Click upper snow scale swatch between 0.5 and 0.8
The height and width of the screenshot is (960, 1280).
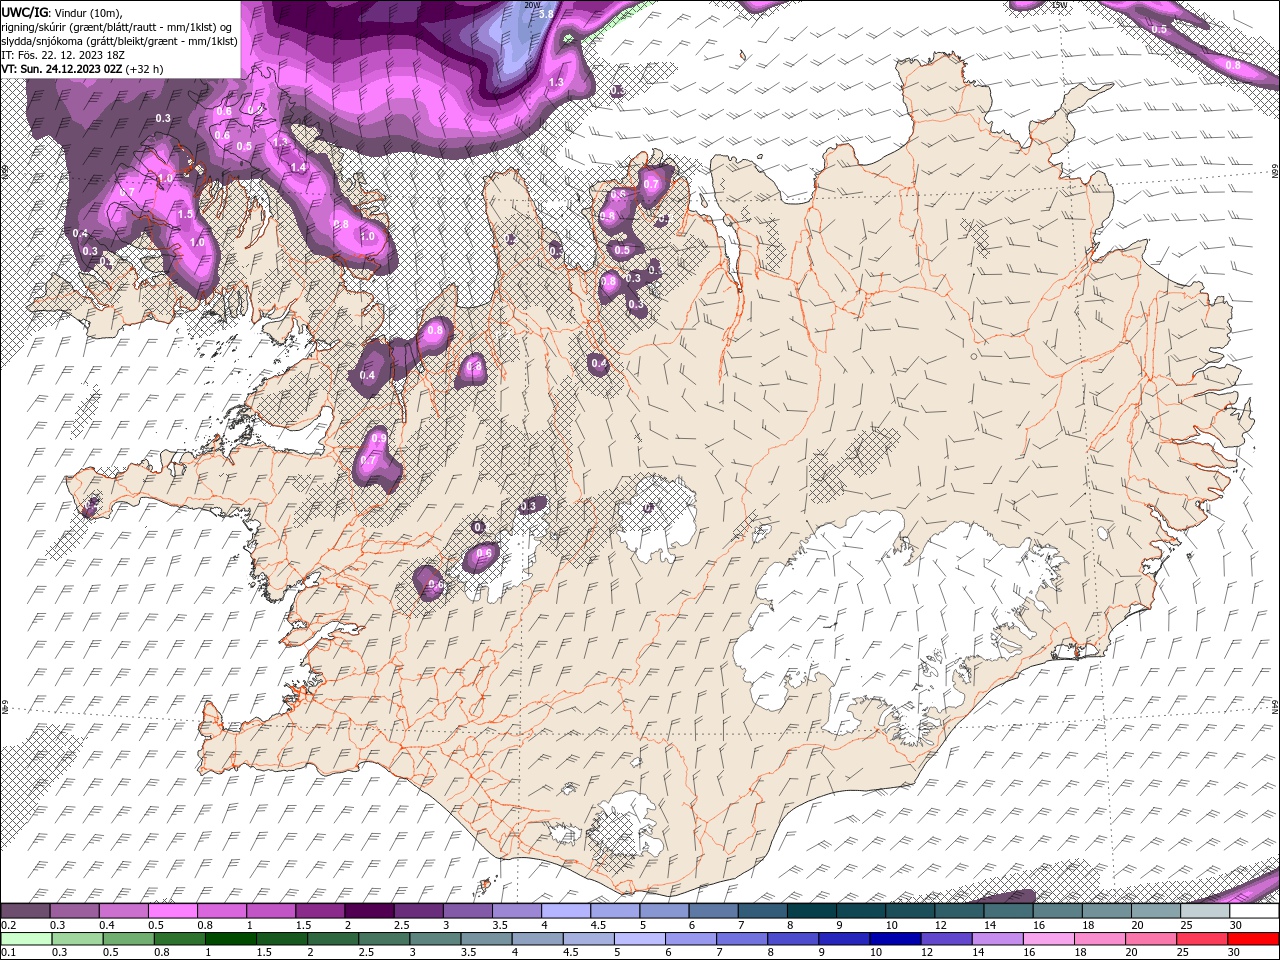[x=172, y=910]
